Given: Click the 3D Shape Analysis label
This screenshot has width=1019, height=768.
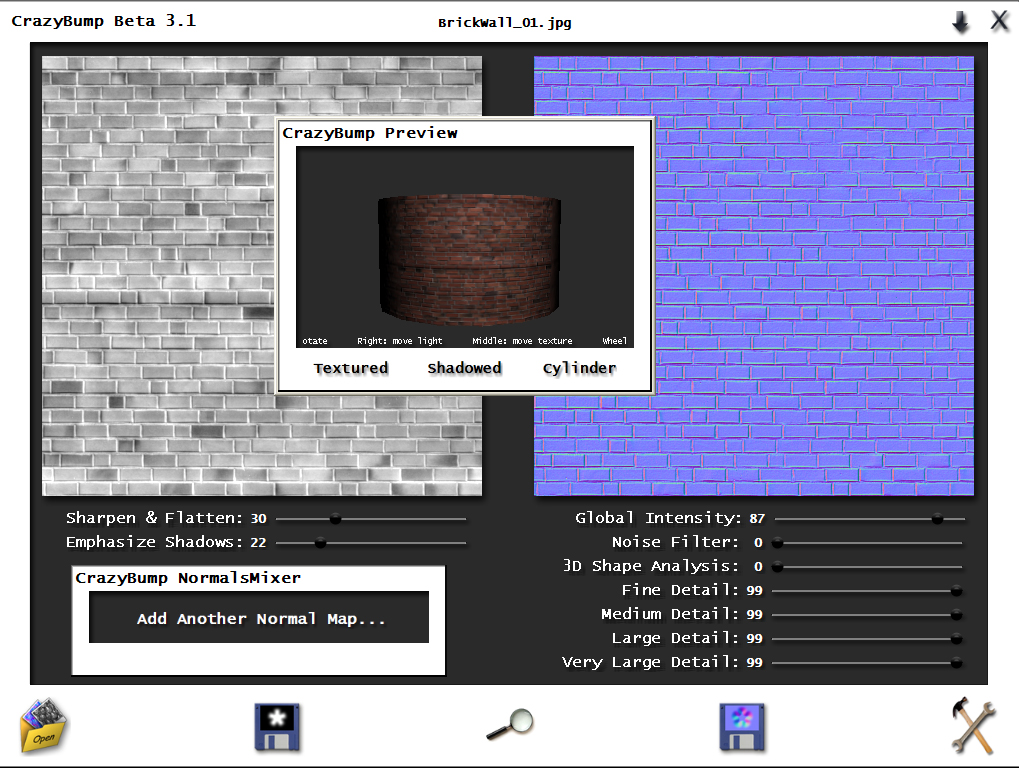Looking at the screenshot, I should 651,567.
